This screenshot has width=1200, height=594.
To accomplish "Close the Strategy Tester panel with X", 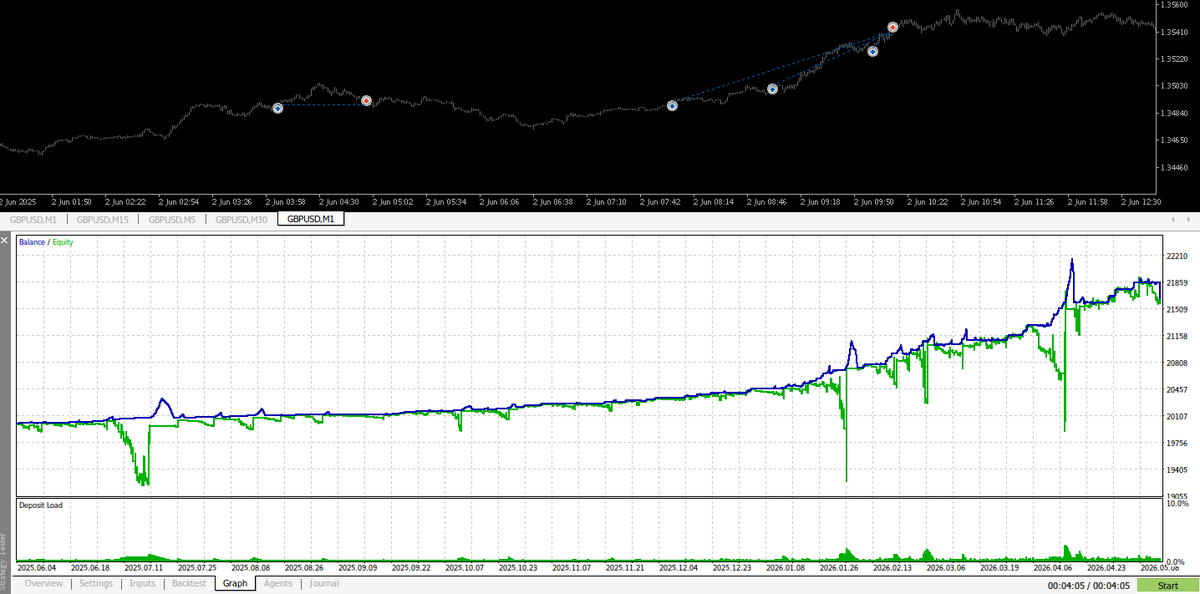I will click(6, 240).
